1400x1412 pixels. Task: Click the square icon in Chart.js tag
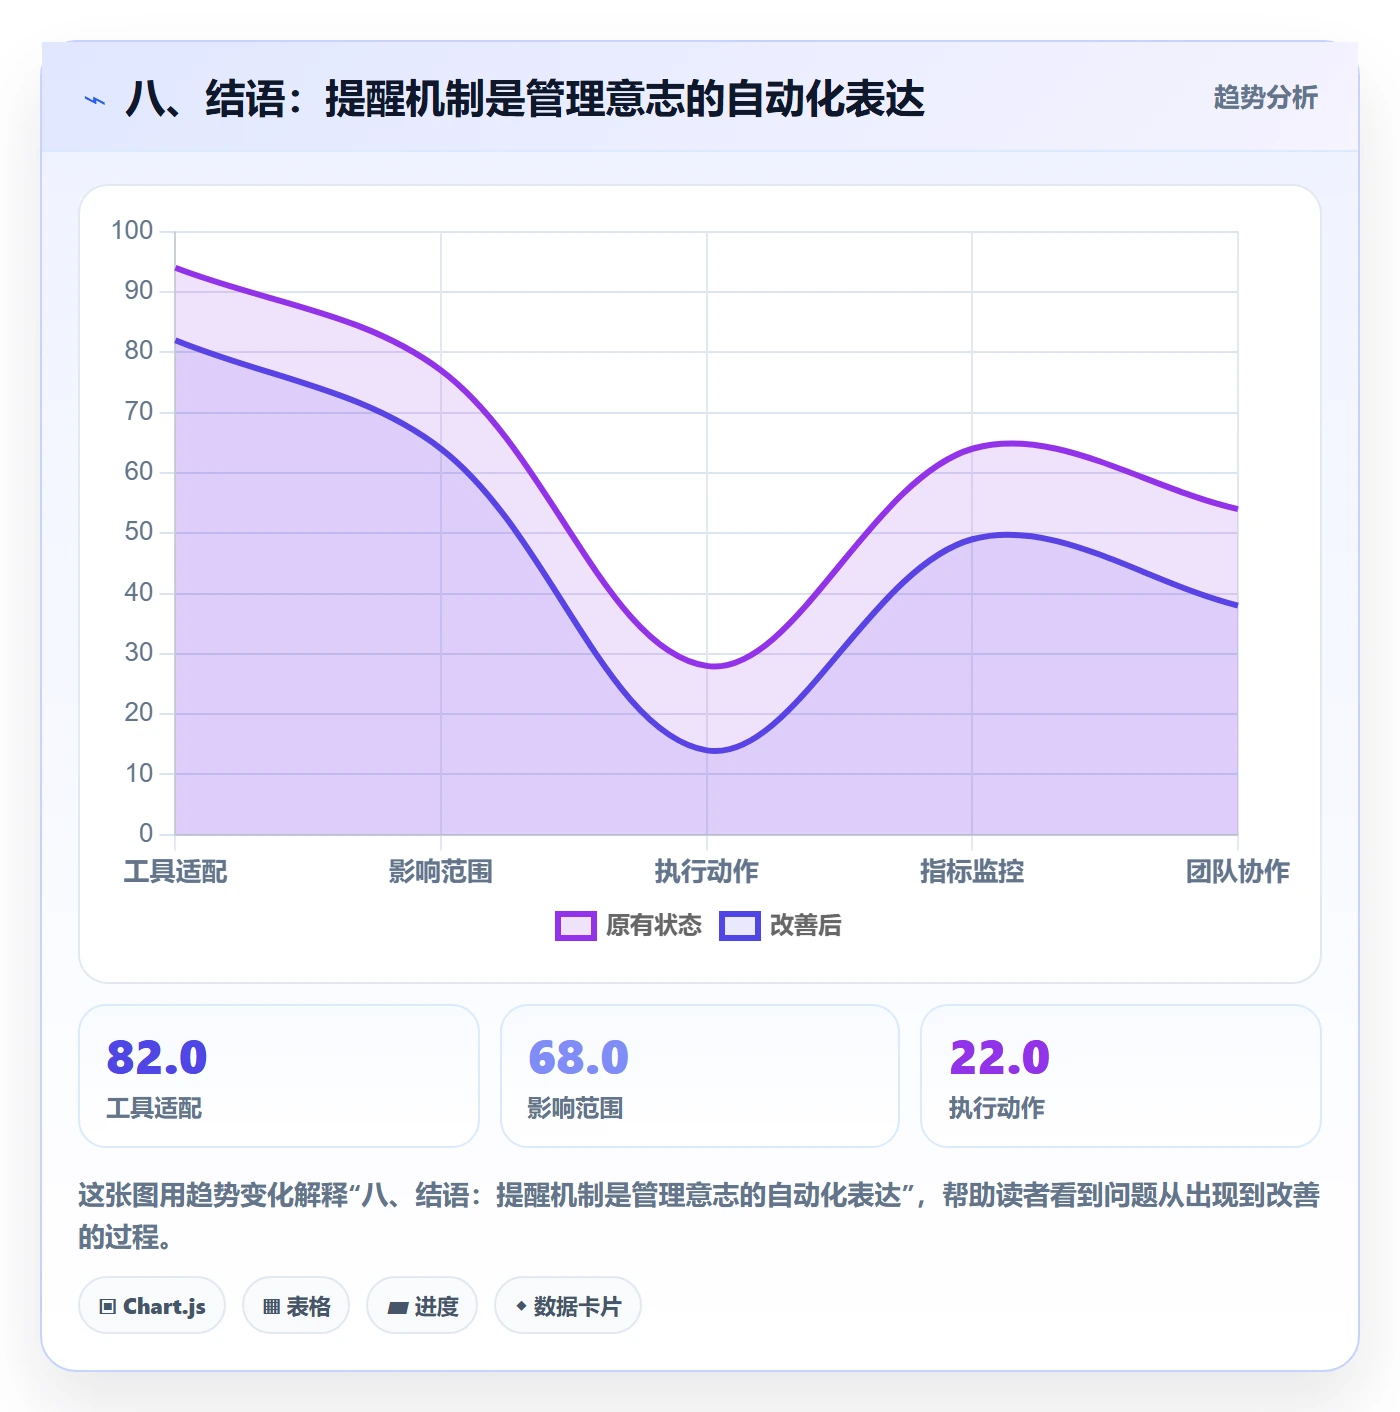[x=108, y=1306]
